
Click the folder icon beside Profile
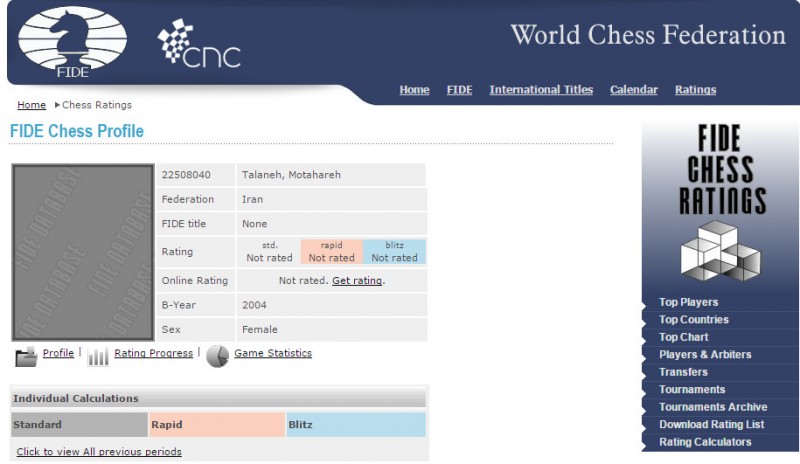click(26, 356)
